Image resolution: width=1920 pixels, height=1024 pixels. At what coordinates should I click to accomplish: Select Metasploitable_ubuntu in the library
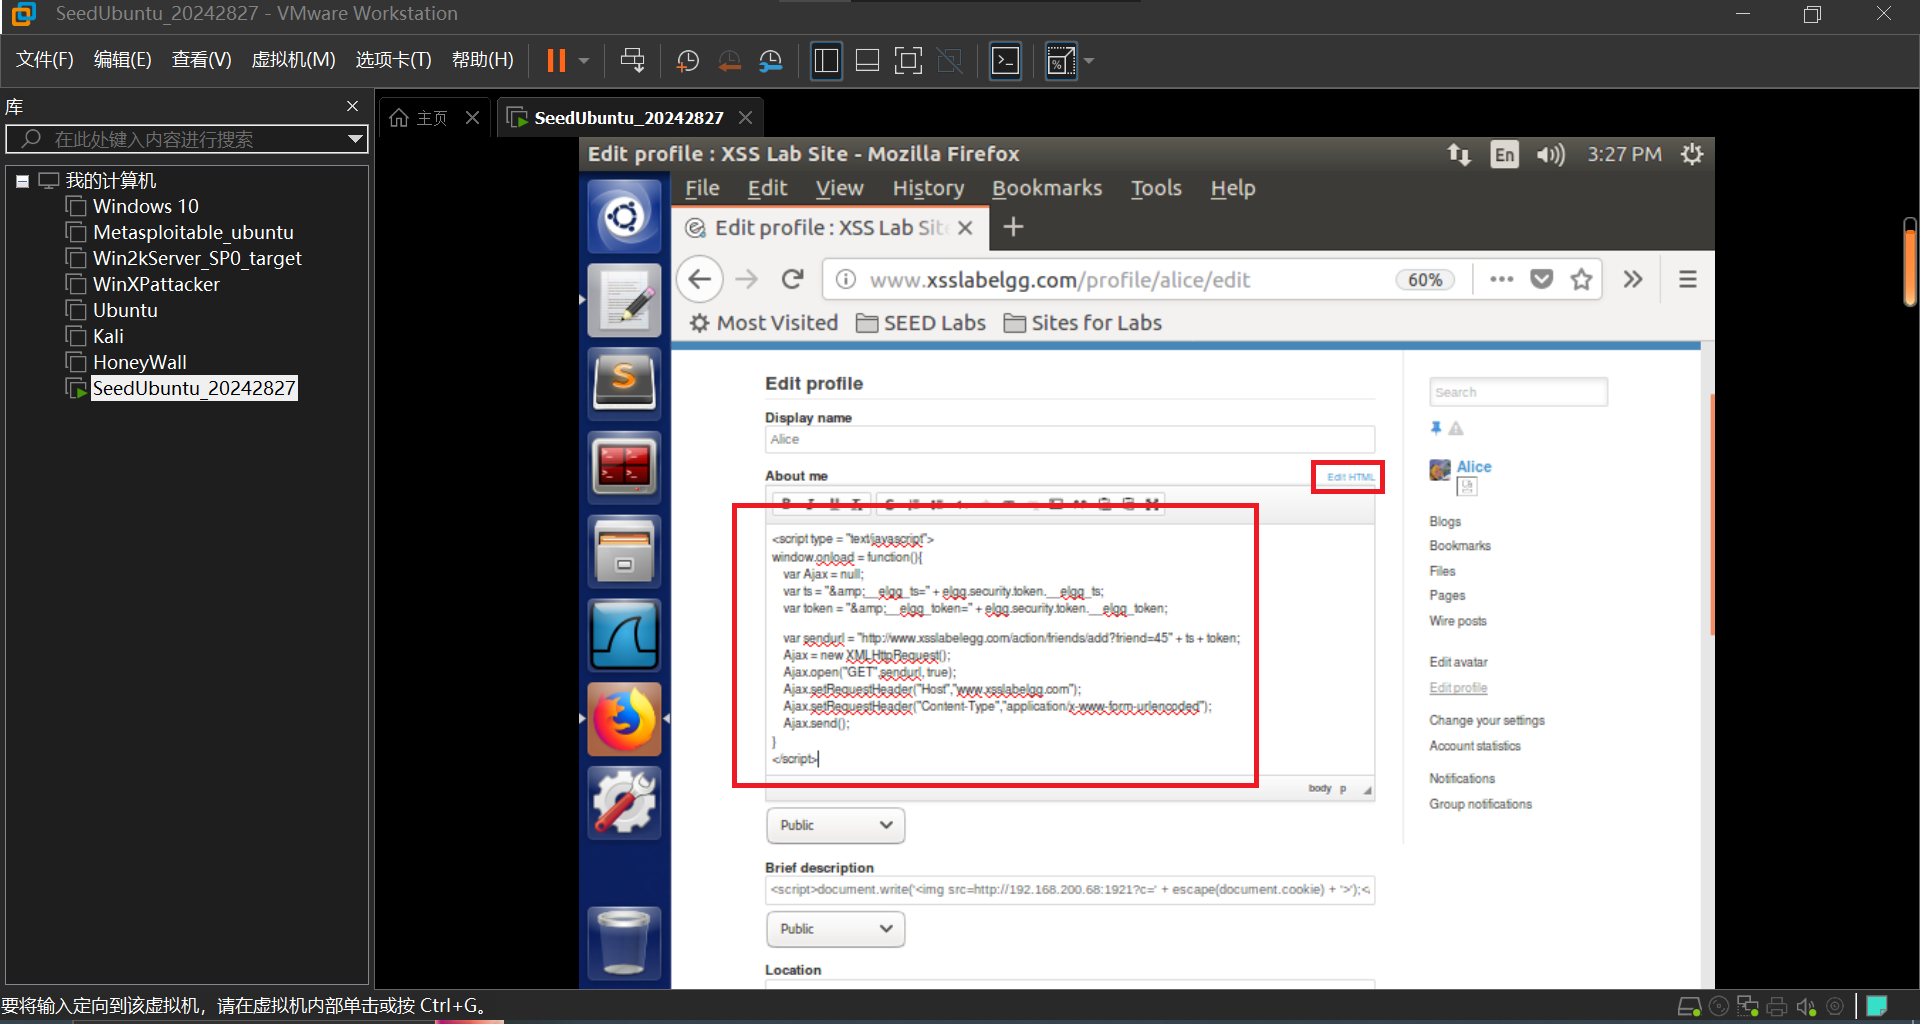point(193,232)
